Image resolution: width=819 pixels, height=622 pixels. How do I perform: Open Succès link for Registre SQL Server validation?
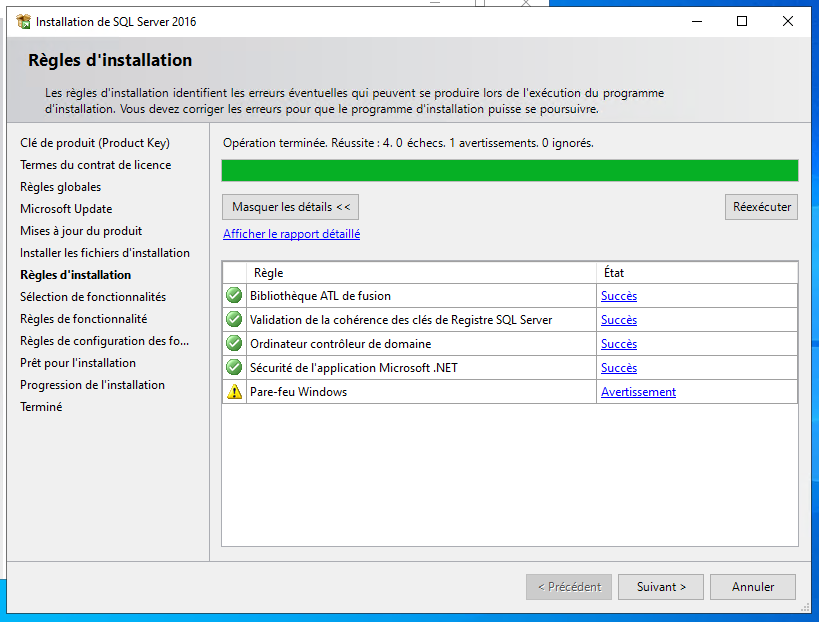619,320
